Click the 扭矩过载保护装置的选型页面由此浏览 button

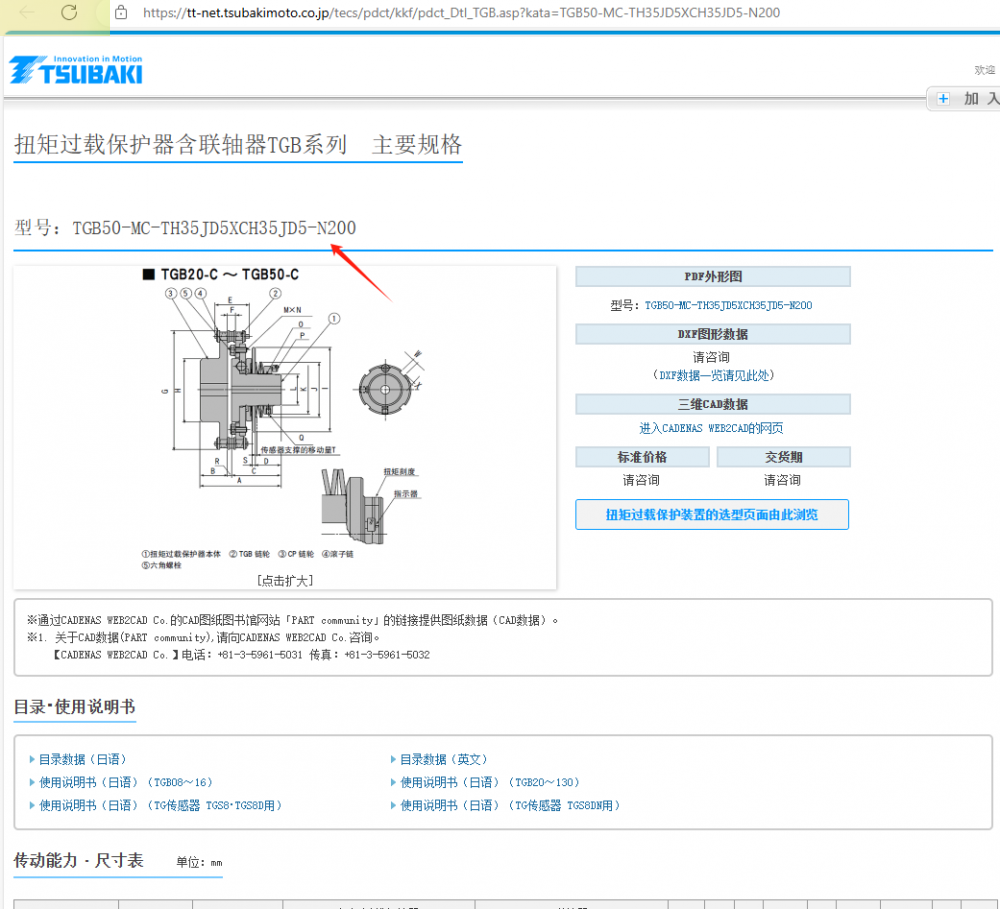[x=712, y=515]
